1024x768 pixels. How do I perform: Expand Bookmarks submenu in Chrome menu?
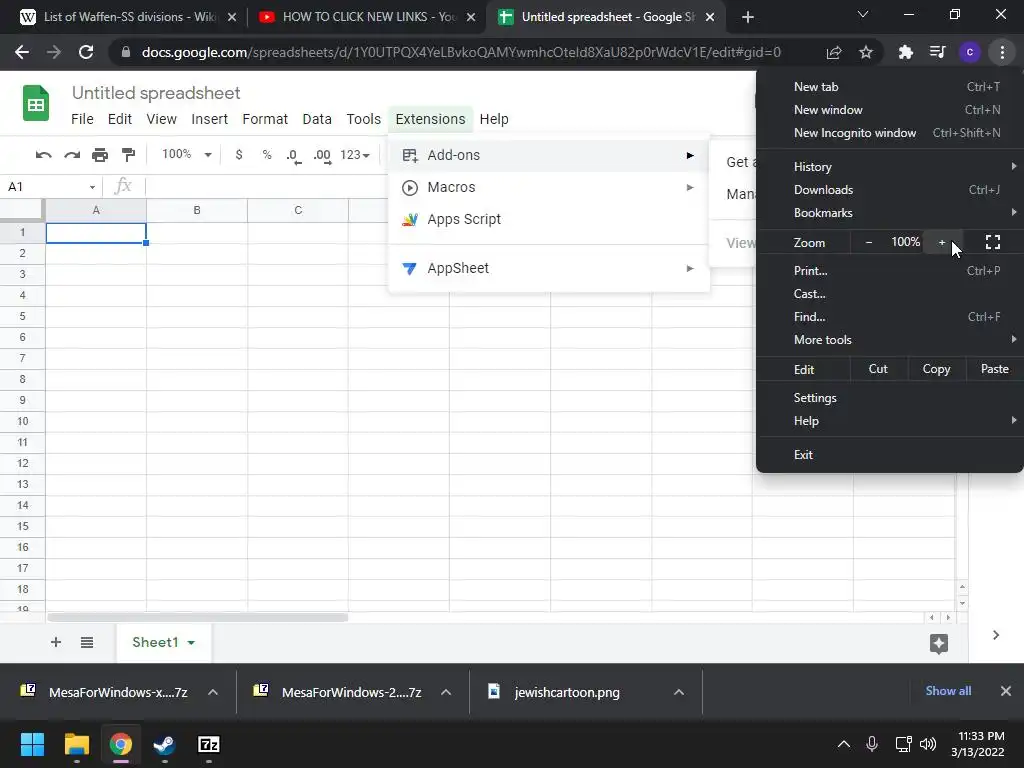click(889, 213)
